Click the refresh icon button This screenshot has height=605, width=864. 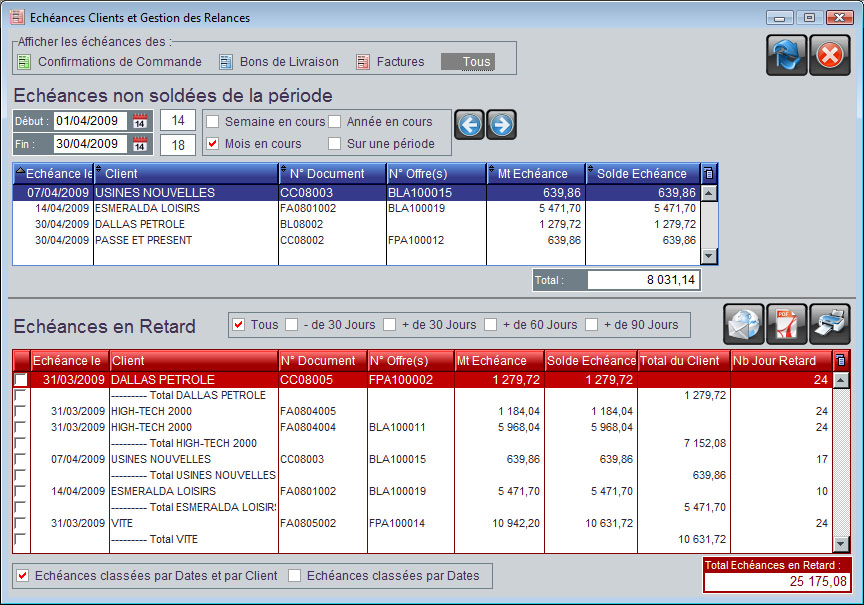pos(786,55)
